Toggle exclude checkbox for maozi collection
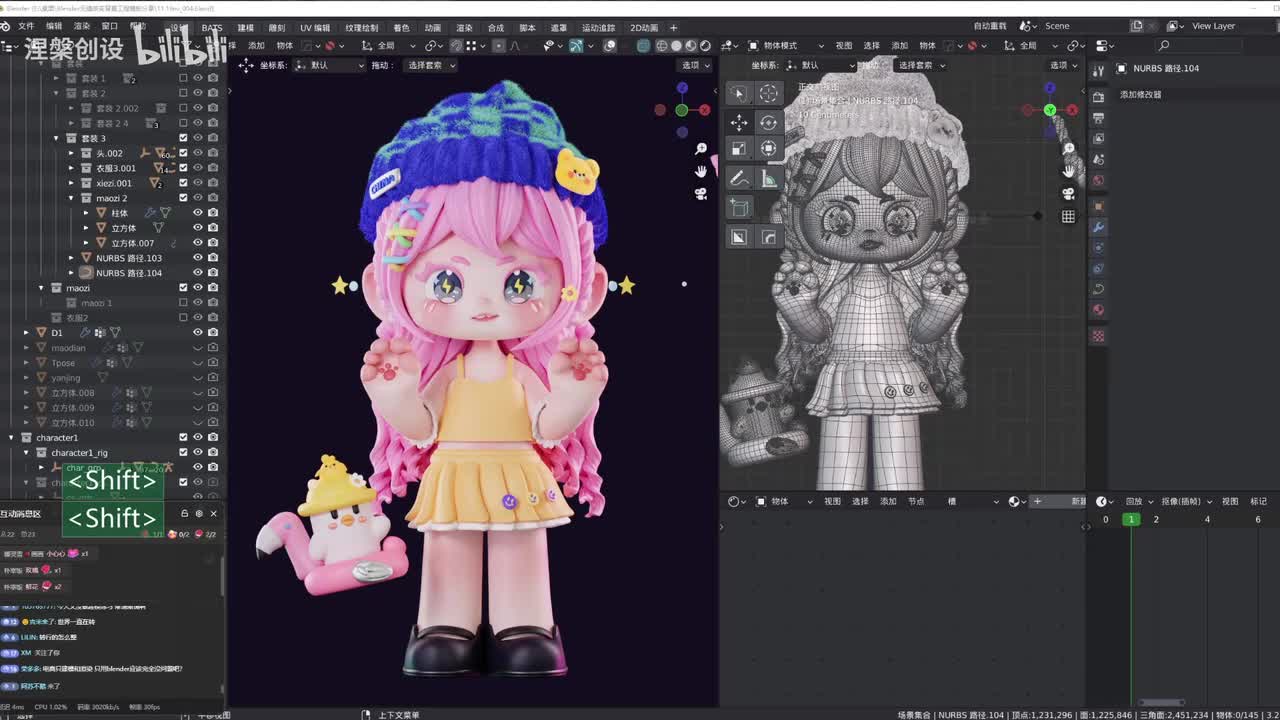Screen dimensions: 1280x720 click(x=183, y=288)
